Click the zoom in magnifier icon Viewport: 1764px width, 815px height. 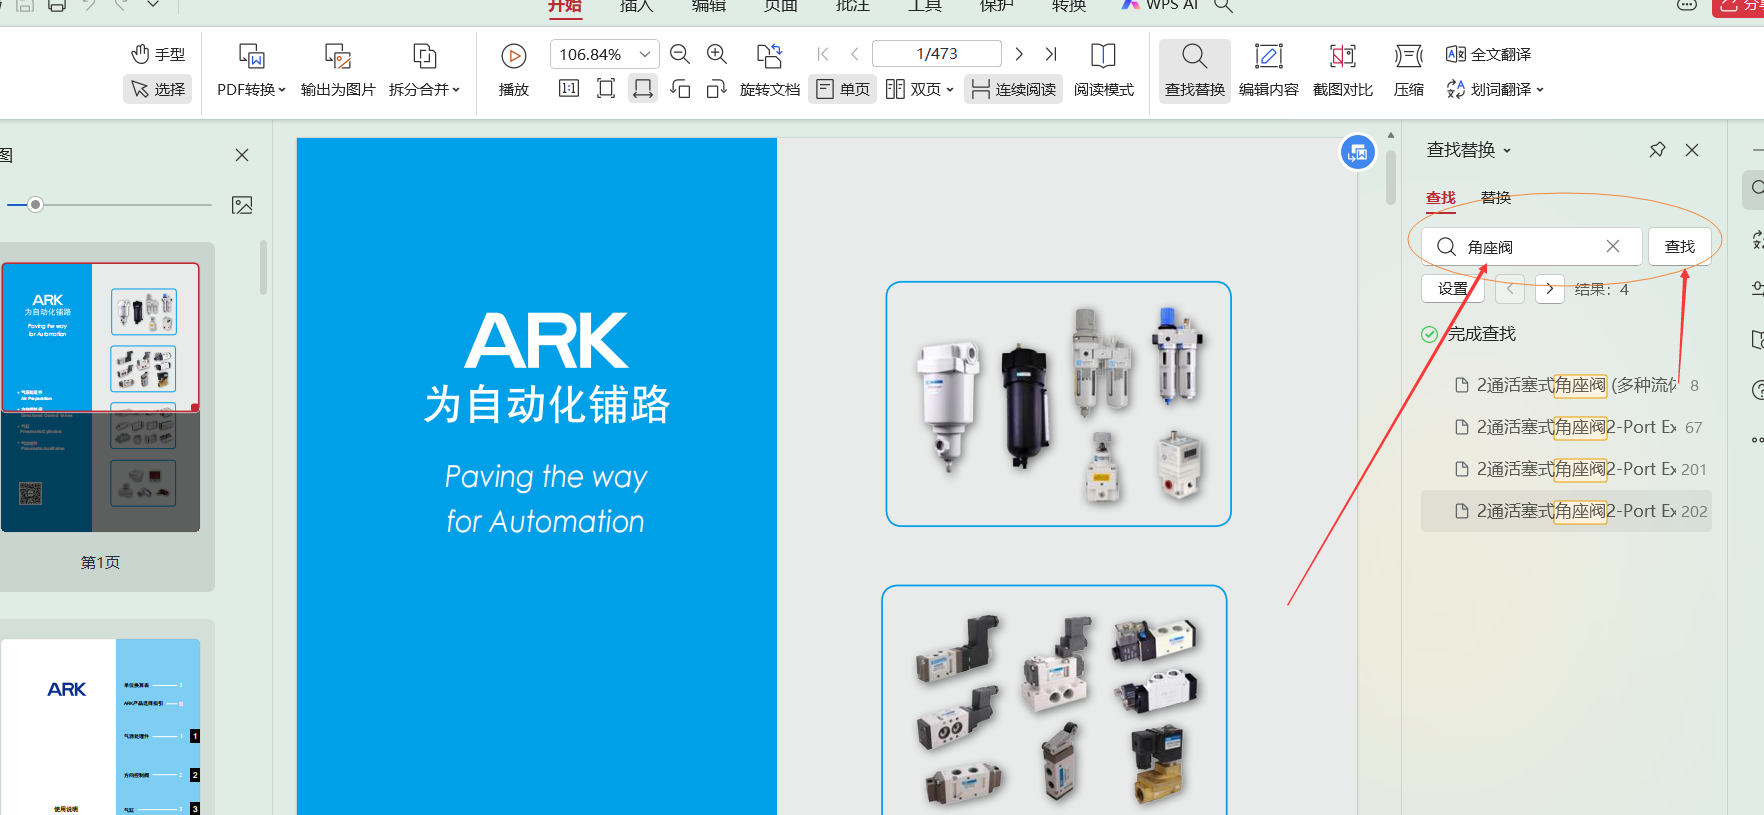[x=717, y=54]
